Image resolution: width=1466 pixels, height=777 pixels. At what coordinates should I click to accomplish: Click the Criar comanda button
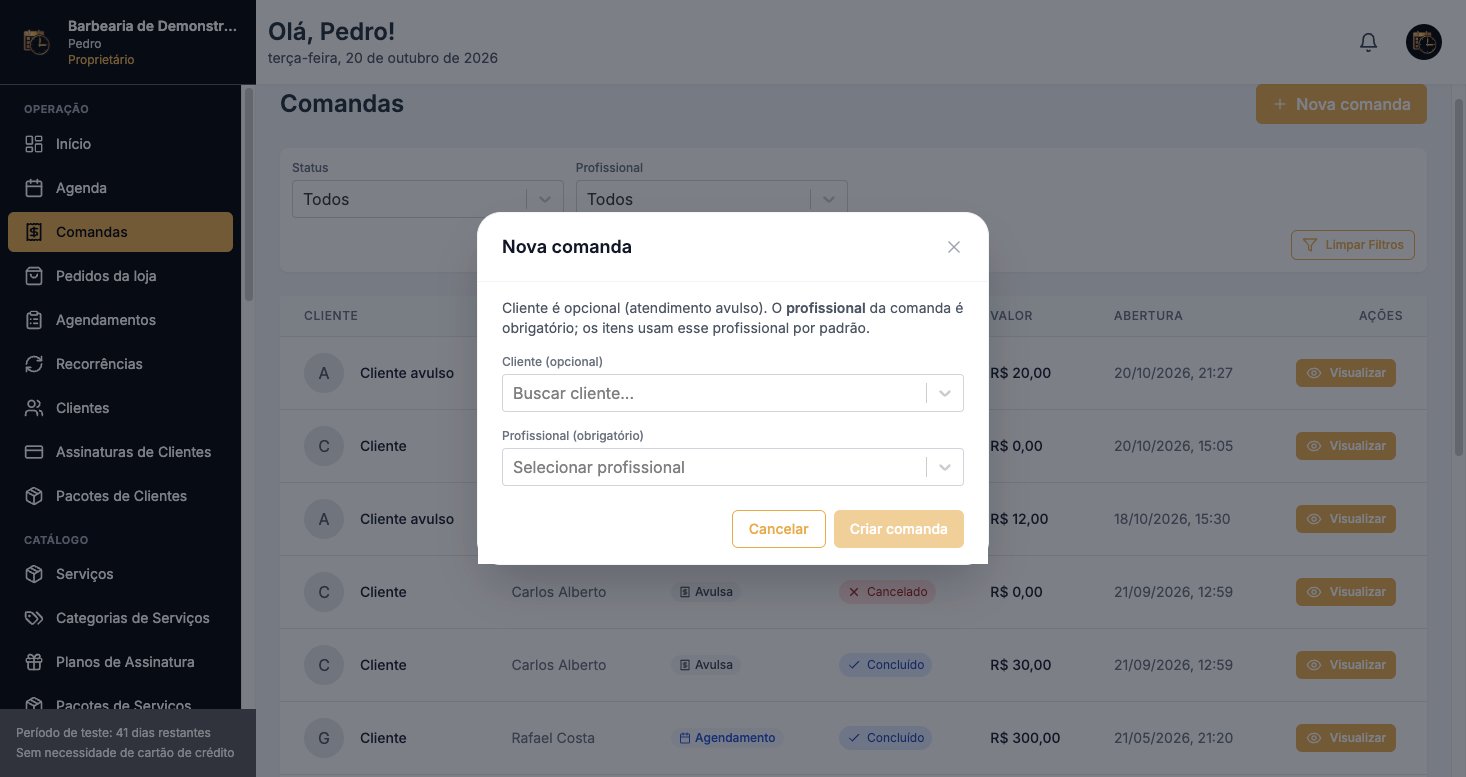[x=899, y=529]
